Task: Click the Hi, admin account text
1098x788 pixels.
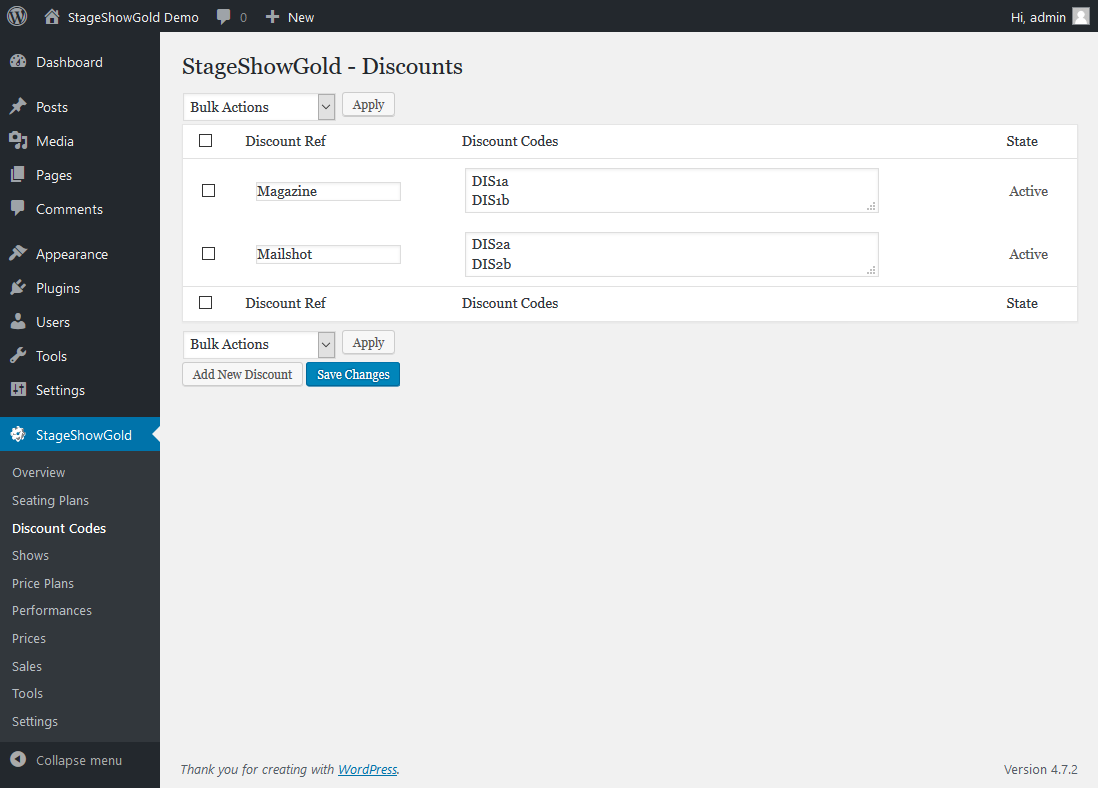Action: (1038, 18)
